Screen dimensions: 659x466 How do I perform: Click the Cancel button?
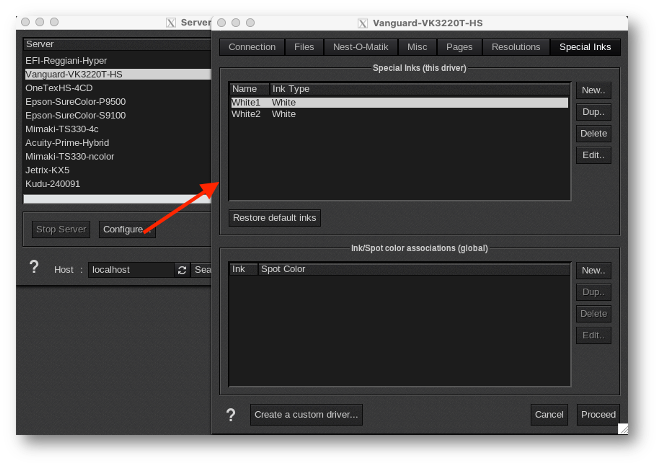click(x=549, y=415)
